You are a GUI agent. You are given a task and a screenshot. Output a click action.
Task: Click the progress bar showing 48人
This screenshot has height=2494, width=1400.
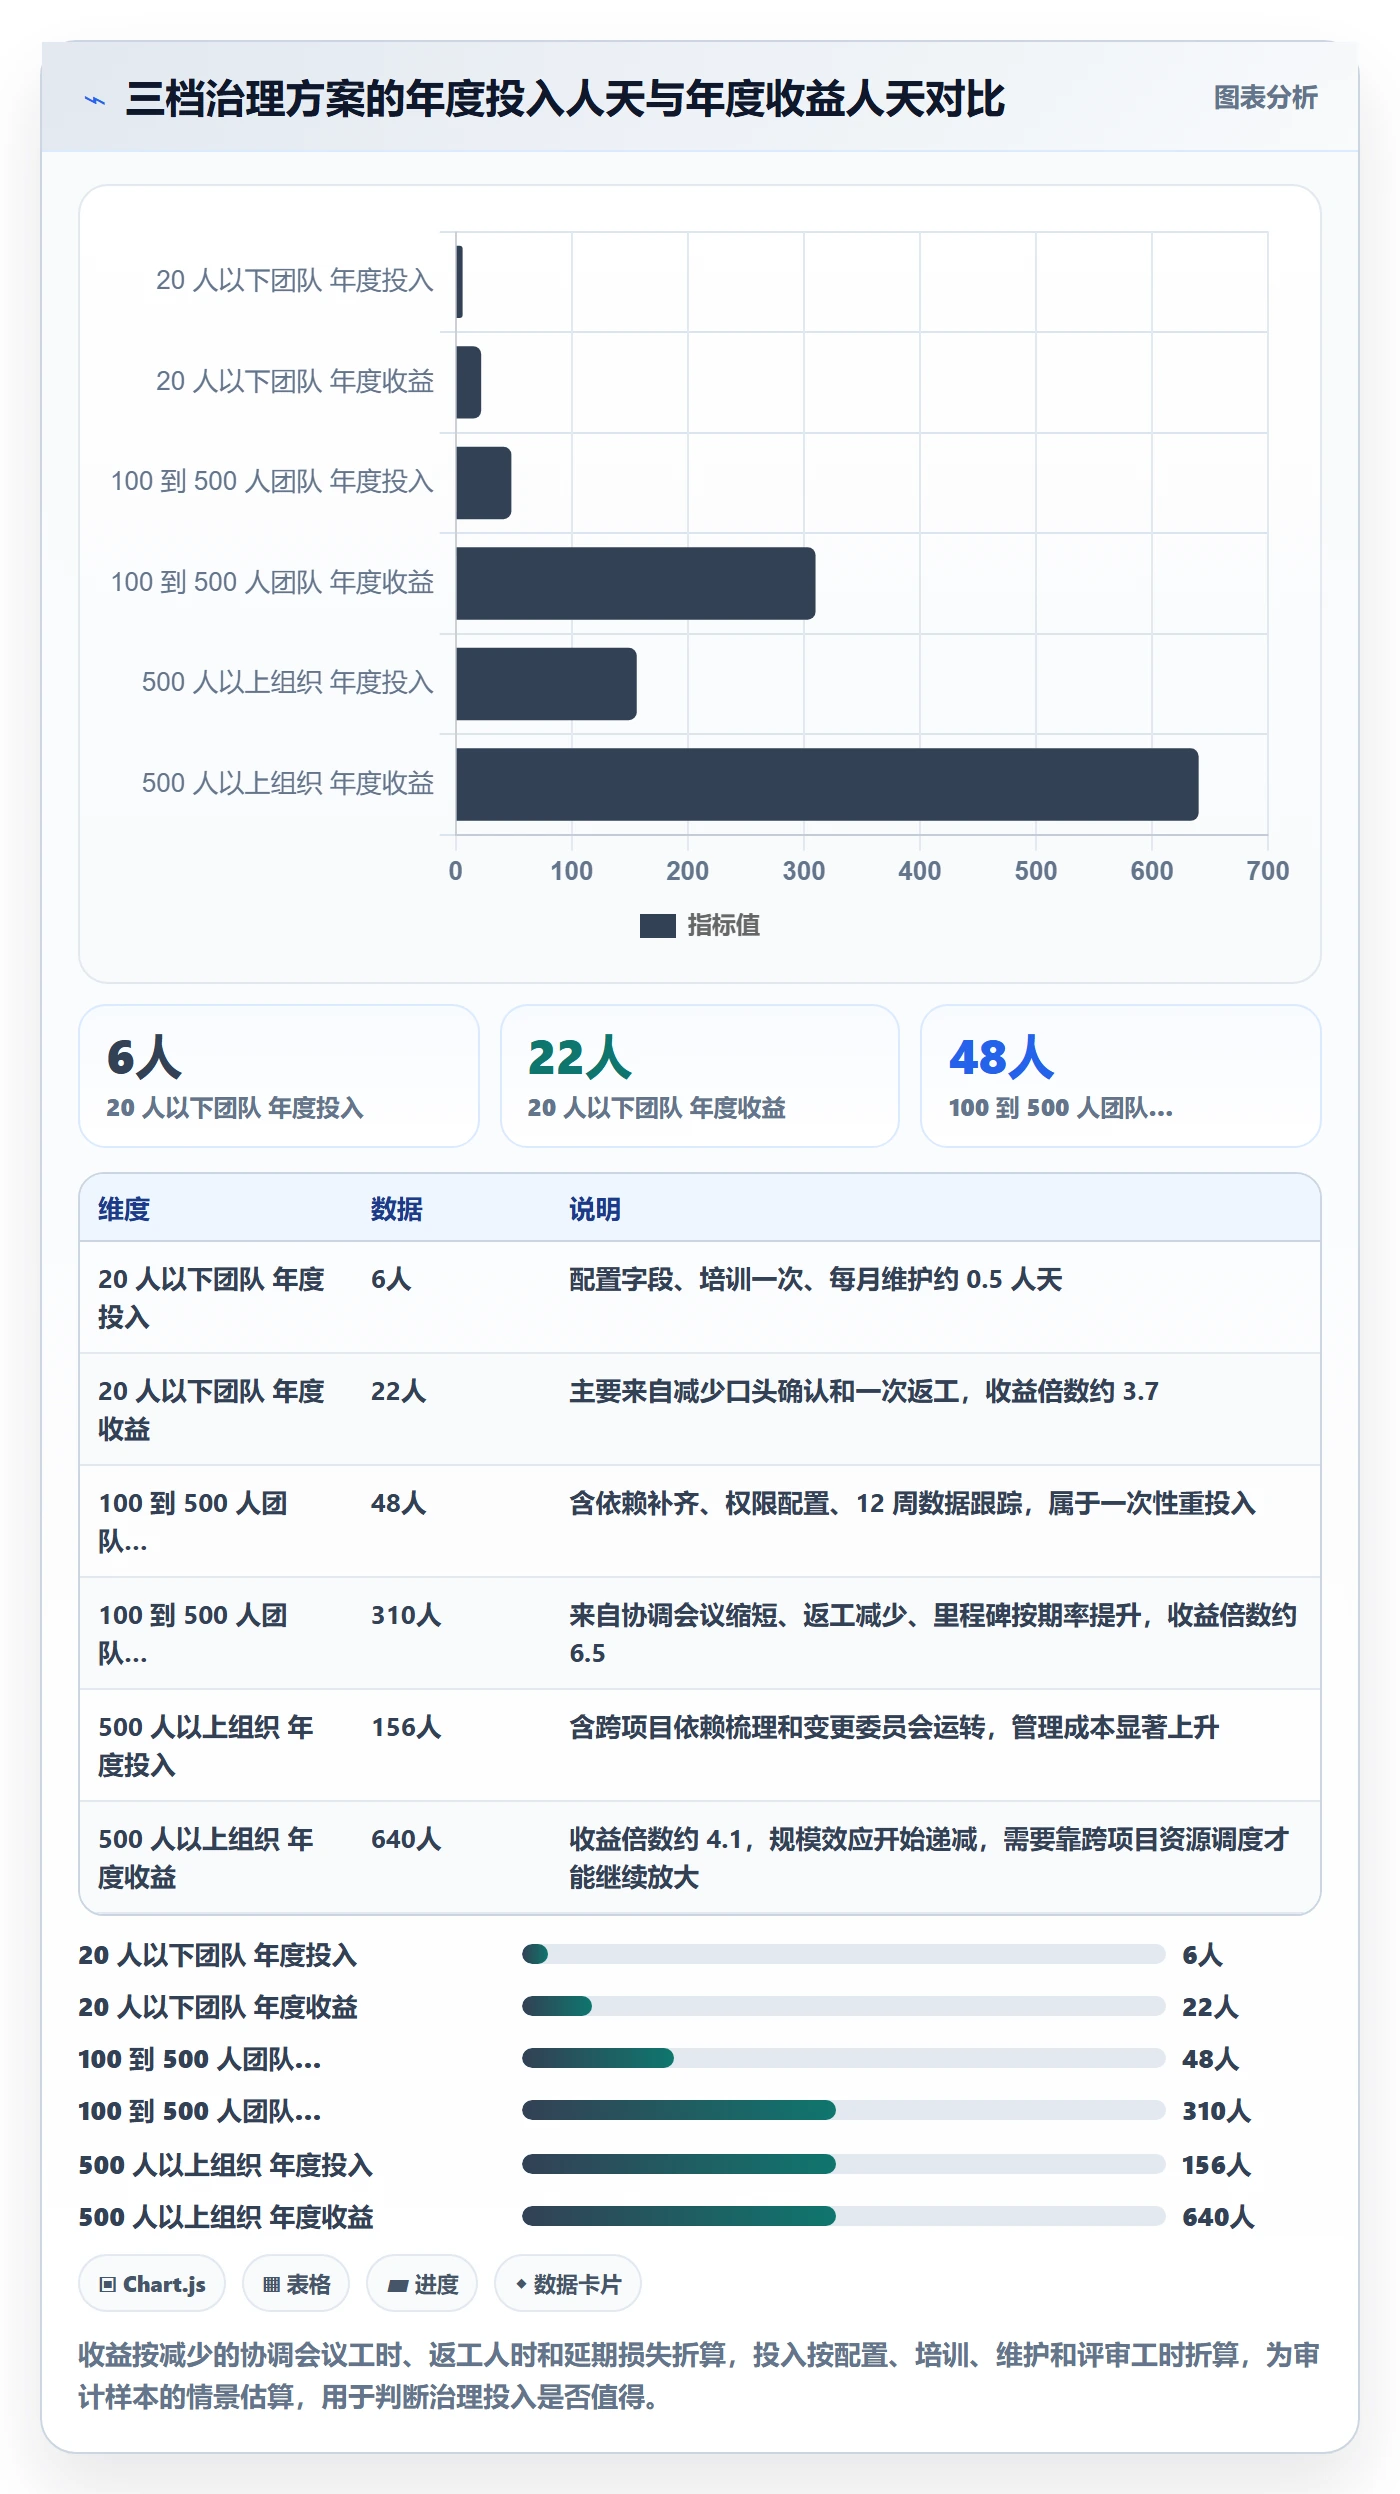843,2058
